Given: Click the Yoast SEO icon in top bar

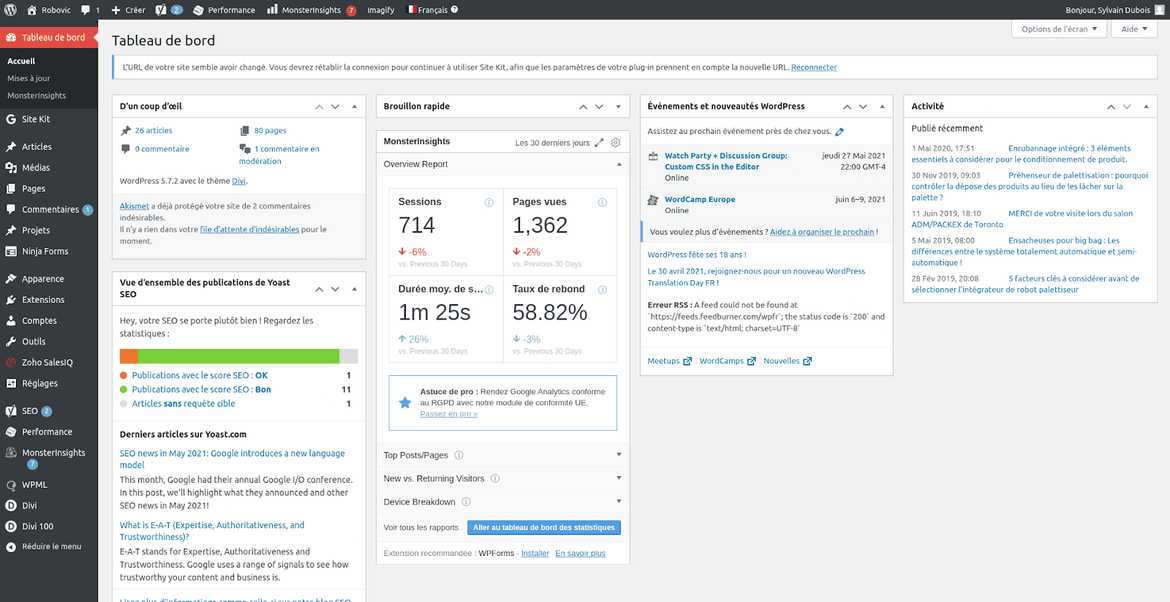Looking at the screenshot, I should pyautogui.click(x=160, y=9).
